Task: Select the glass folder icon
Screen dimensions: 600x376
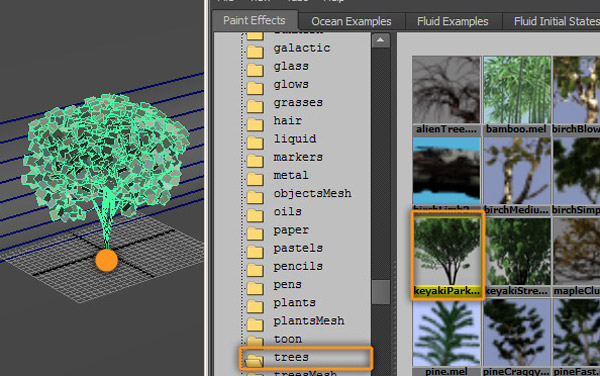Action: point(255,69)
